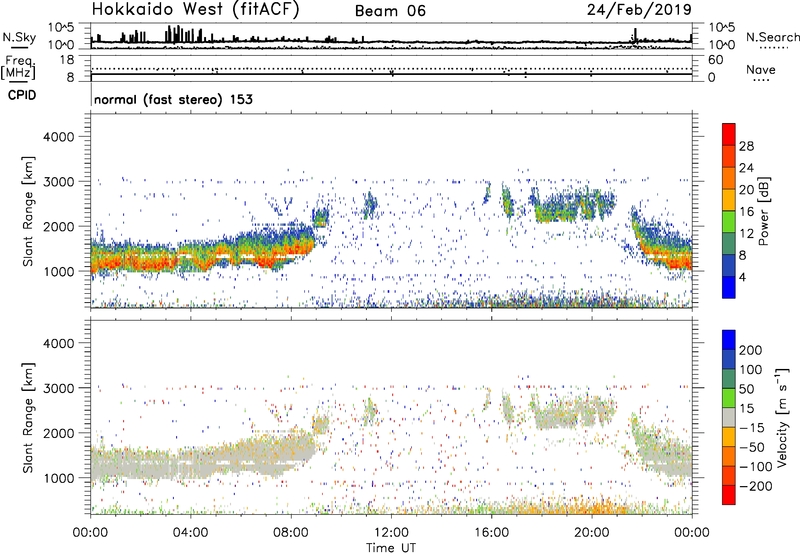The width and height of the screenshot is (800, 554).
Task: Click gray segment of the Velocity colorbar
Action: pos(729,417)
